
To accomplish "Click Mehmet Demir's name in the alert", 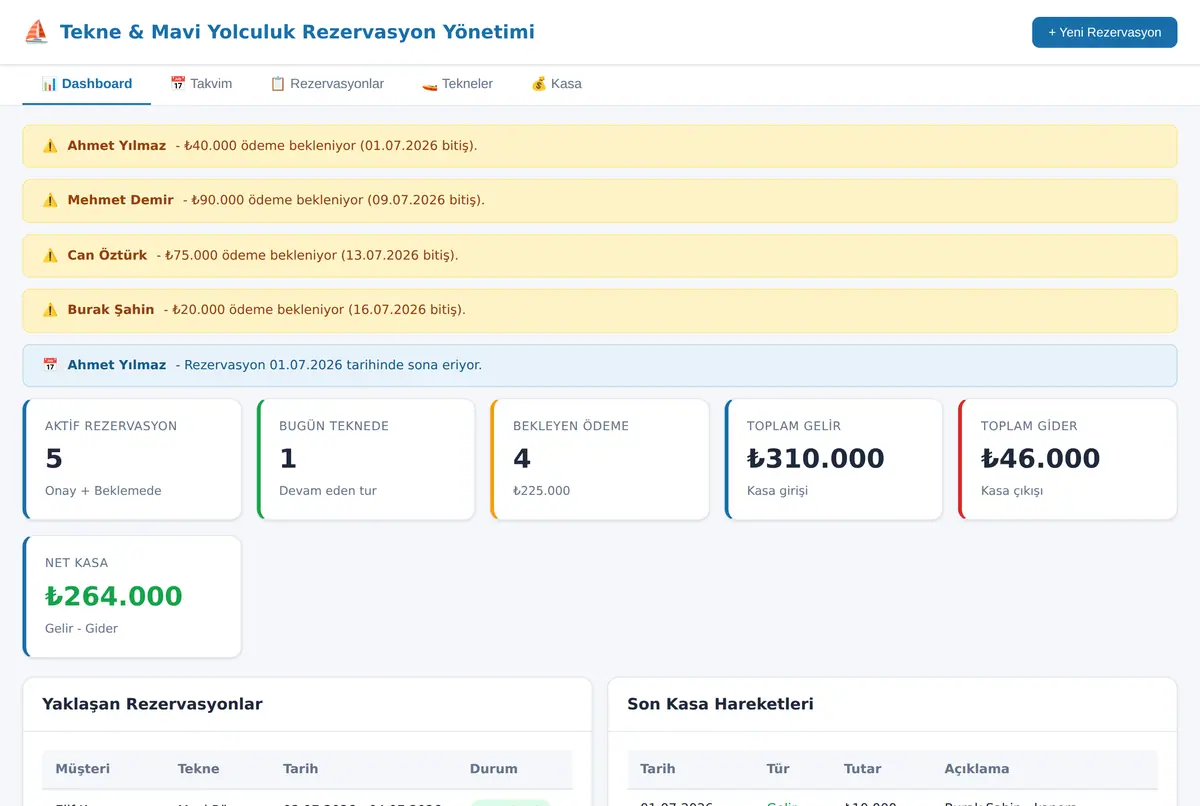I will [x=121, y=200].
